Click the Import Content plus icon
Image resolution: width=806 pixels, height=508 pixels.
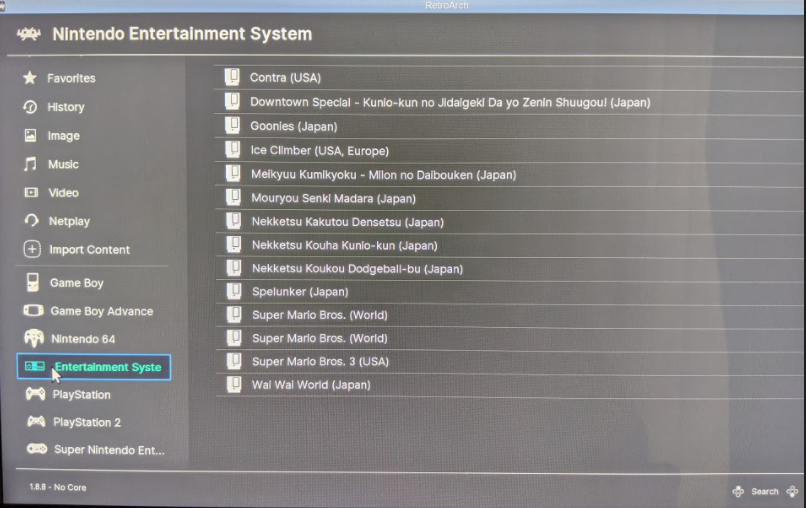32,249
